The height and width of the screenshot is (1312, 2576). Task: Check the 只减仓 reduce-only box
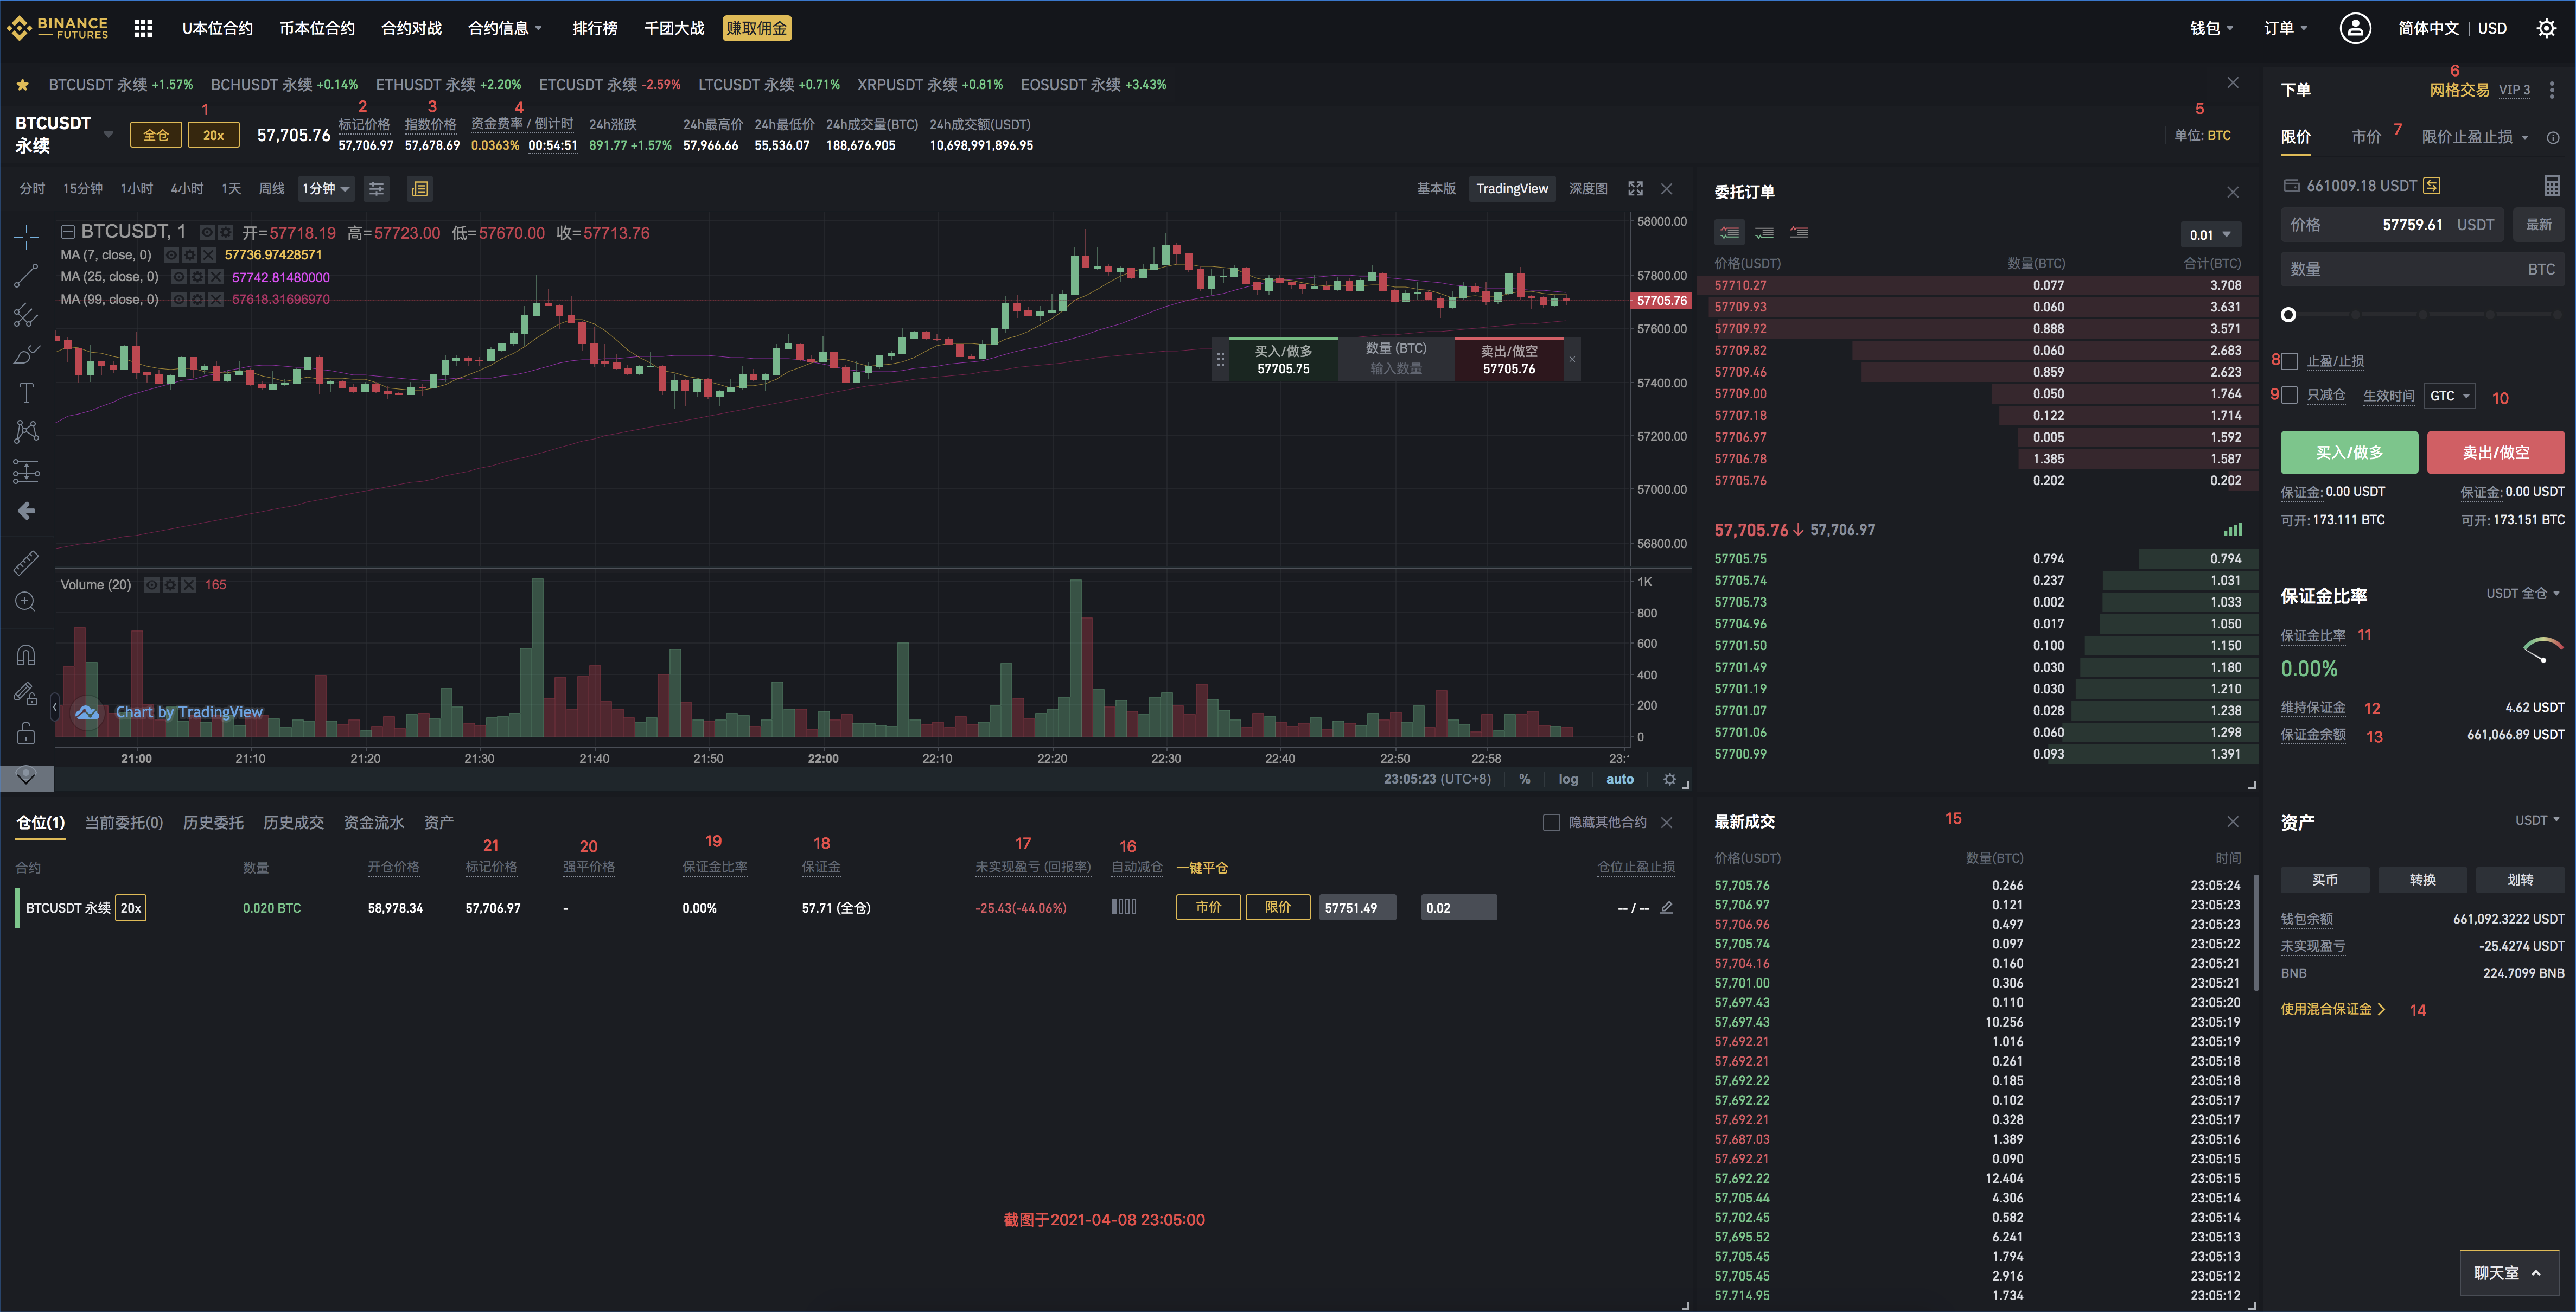pyautogui.click(x=2289, y=395)
